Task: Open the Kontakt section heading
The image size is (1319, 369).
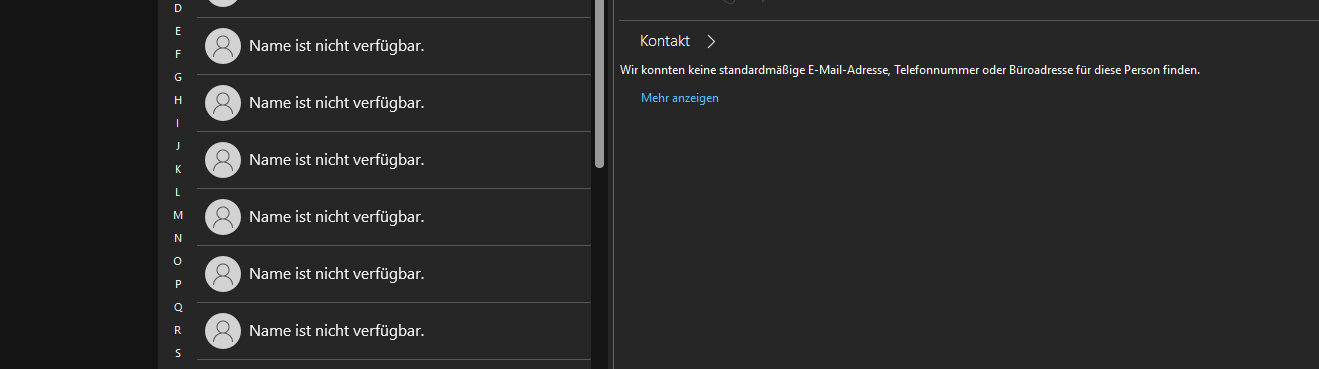Action: (665, 41)
